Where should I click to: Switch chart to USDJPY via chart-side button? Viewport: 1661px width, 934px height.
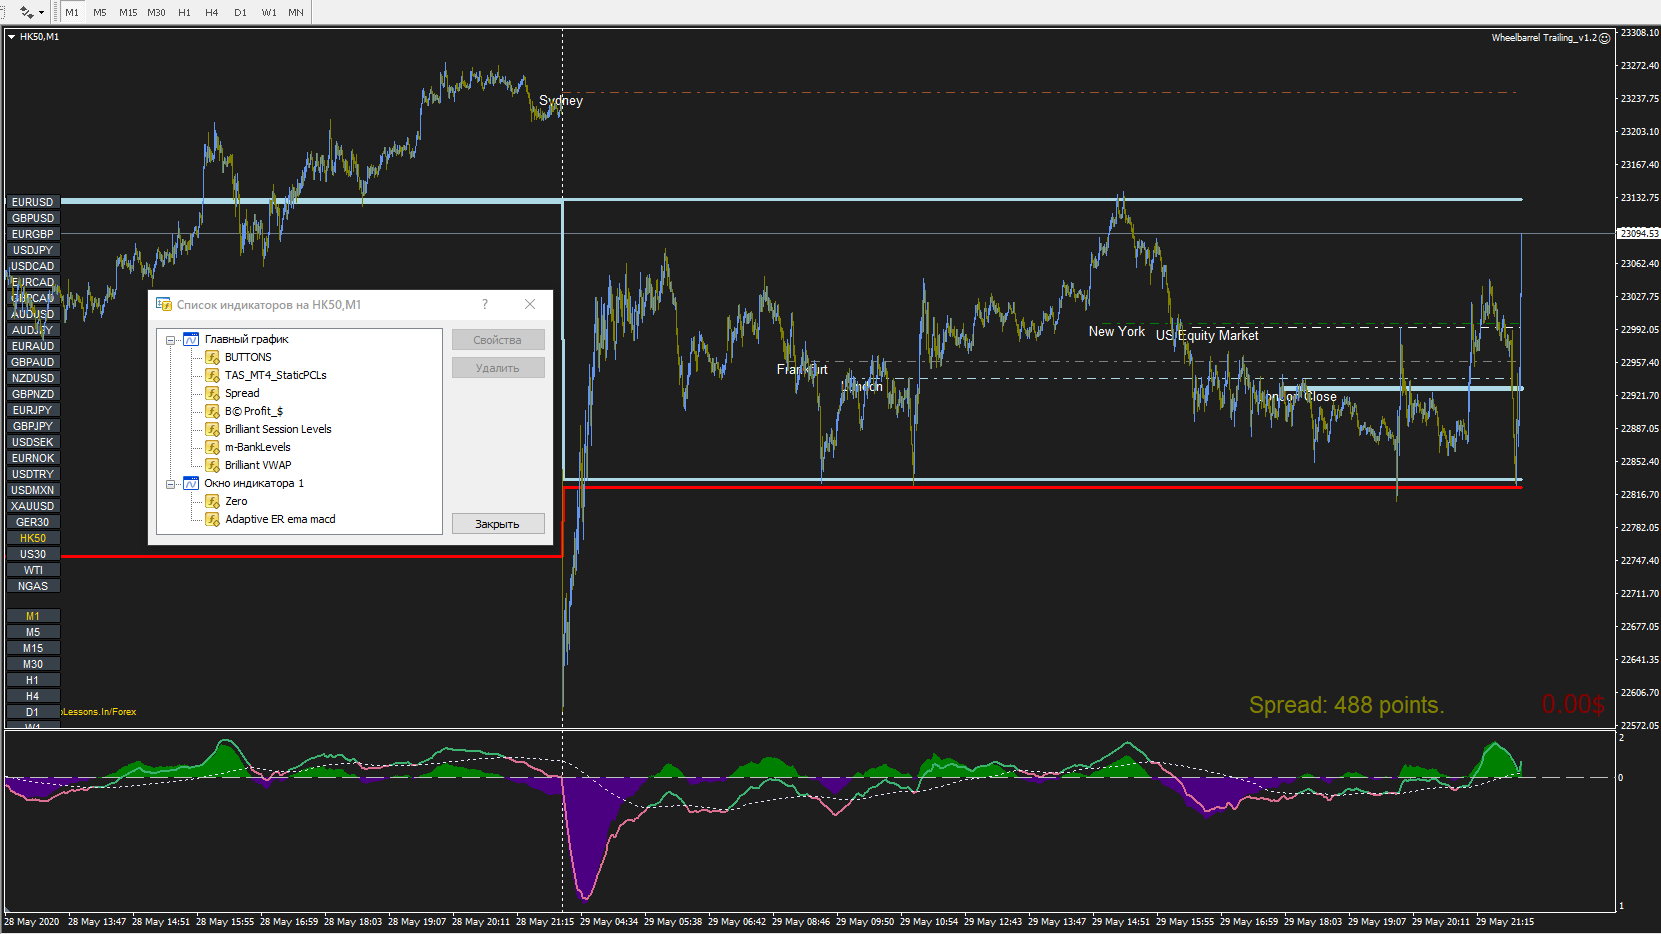[33, 250]
